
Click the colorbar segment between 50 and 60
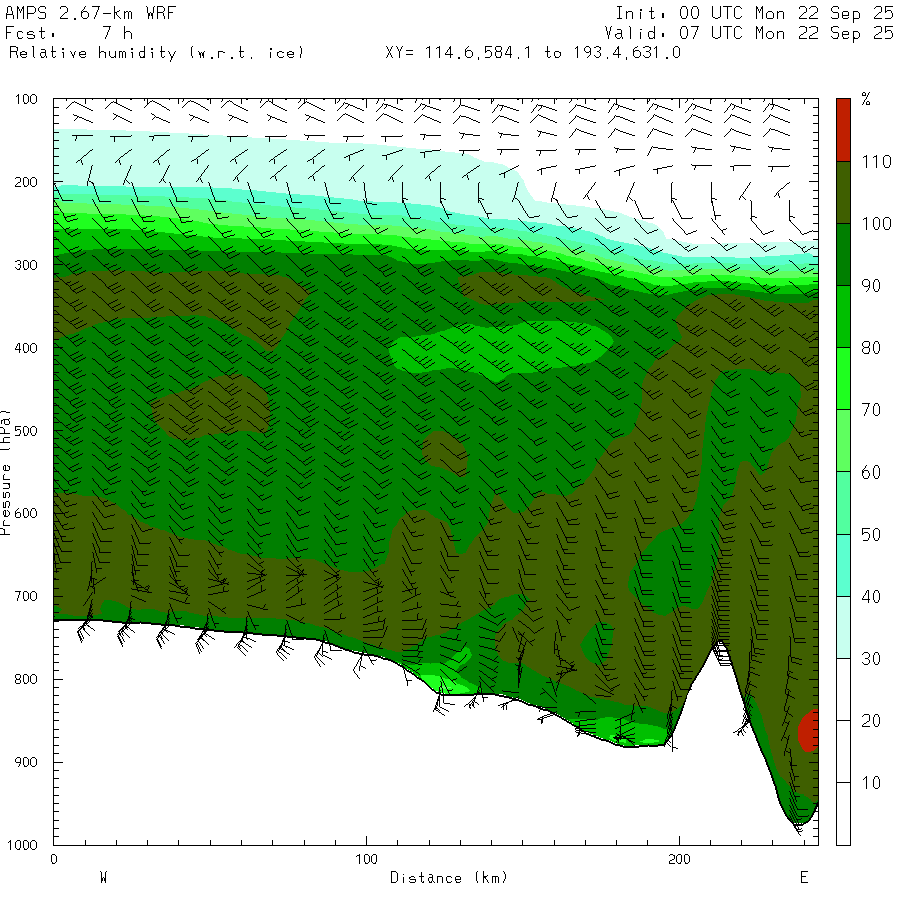tap(843, 503)
